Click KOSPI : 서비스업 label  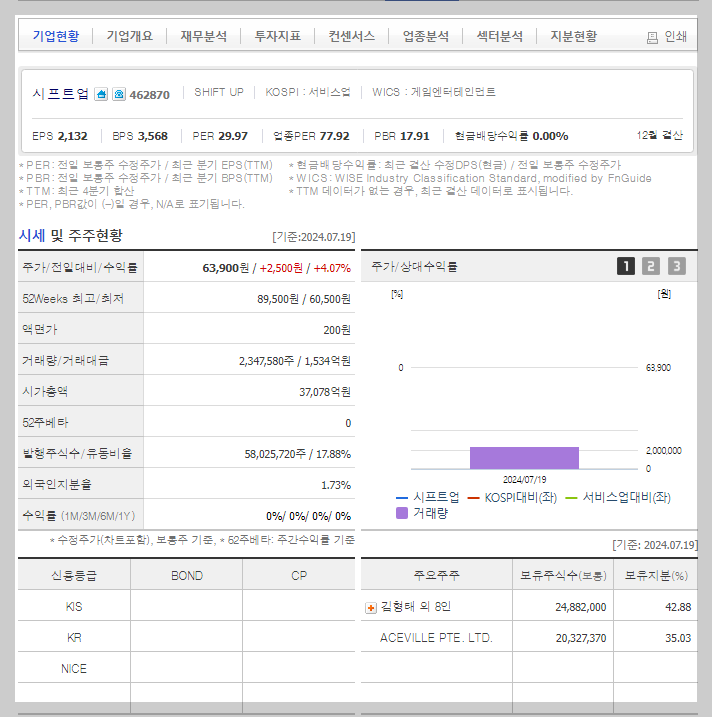308,92
